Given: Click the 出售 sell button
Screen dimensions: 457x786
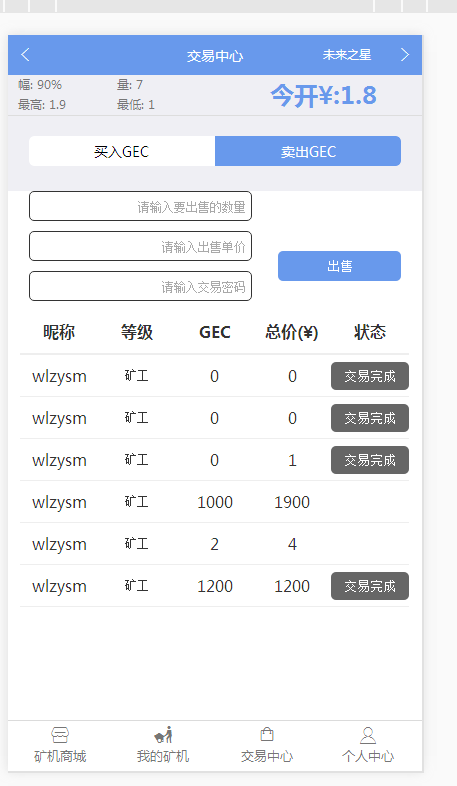Looking at the screenshot, I should click(x=340, y=266).
